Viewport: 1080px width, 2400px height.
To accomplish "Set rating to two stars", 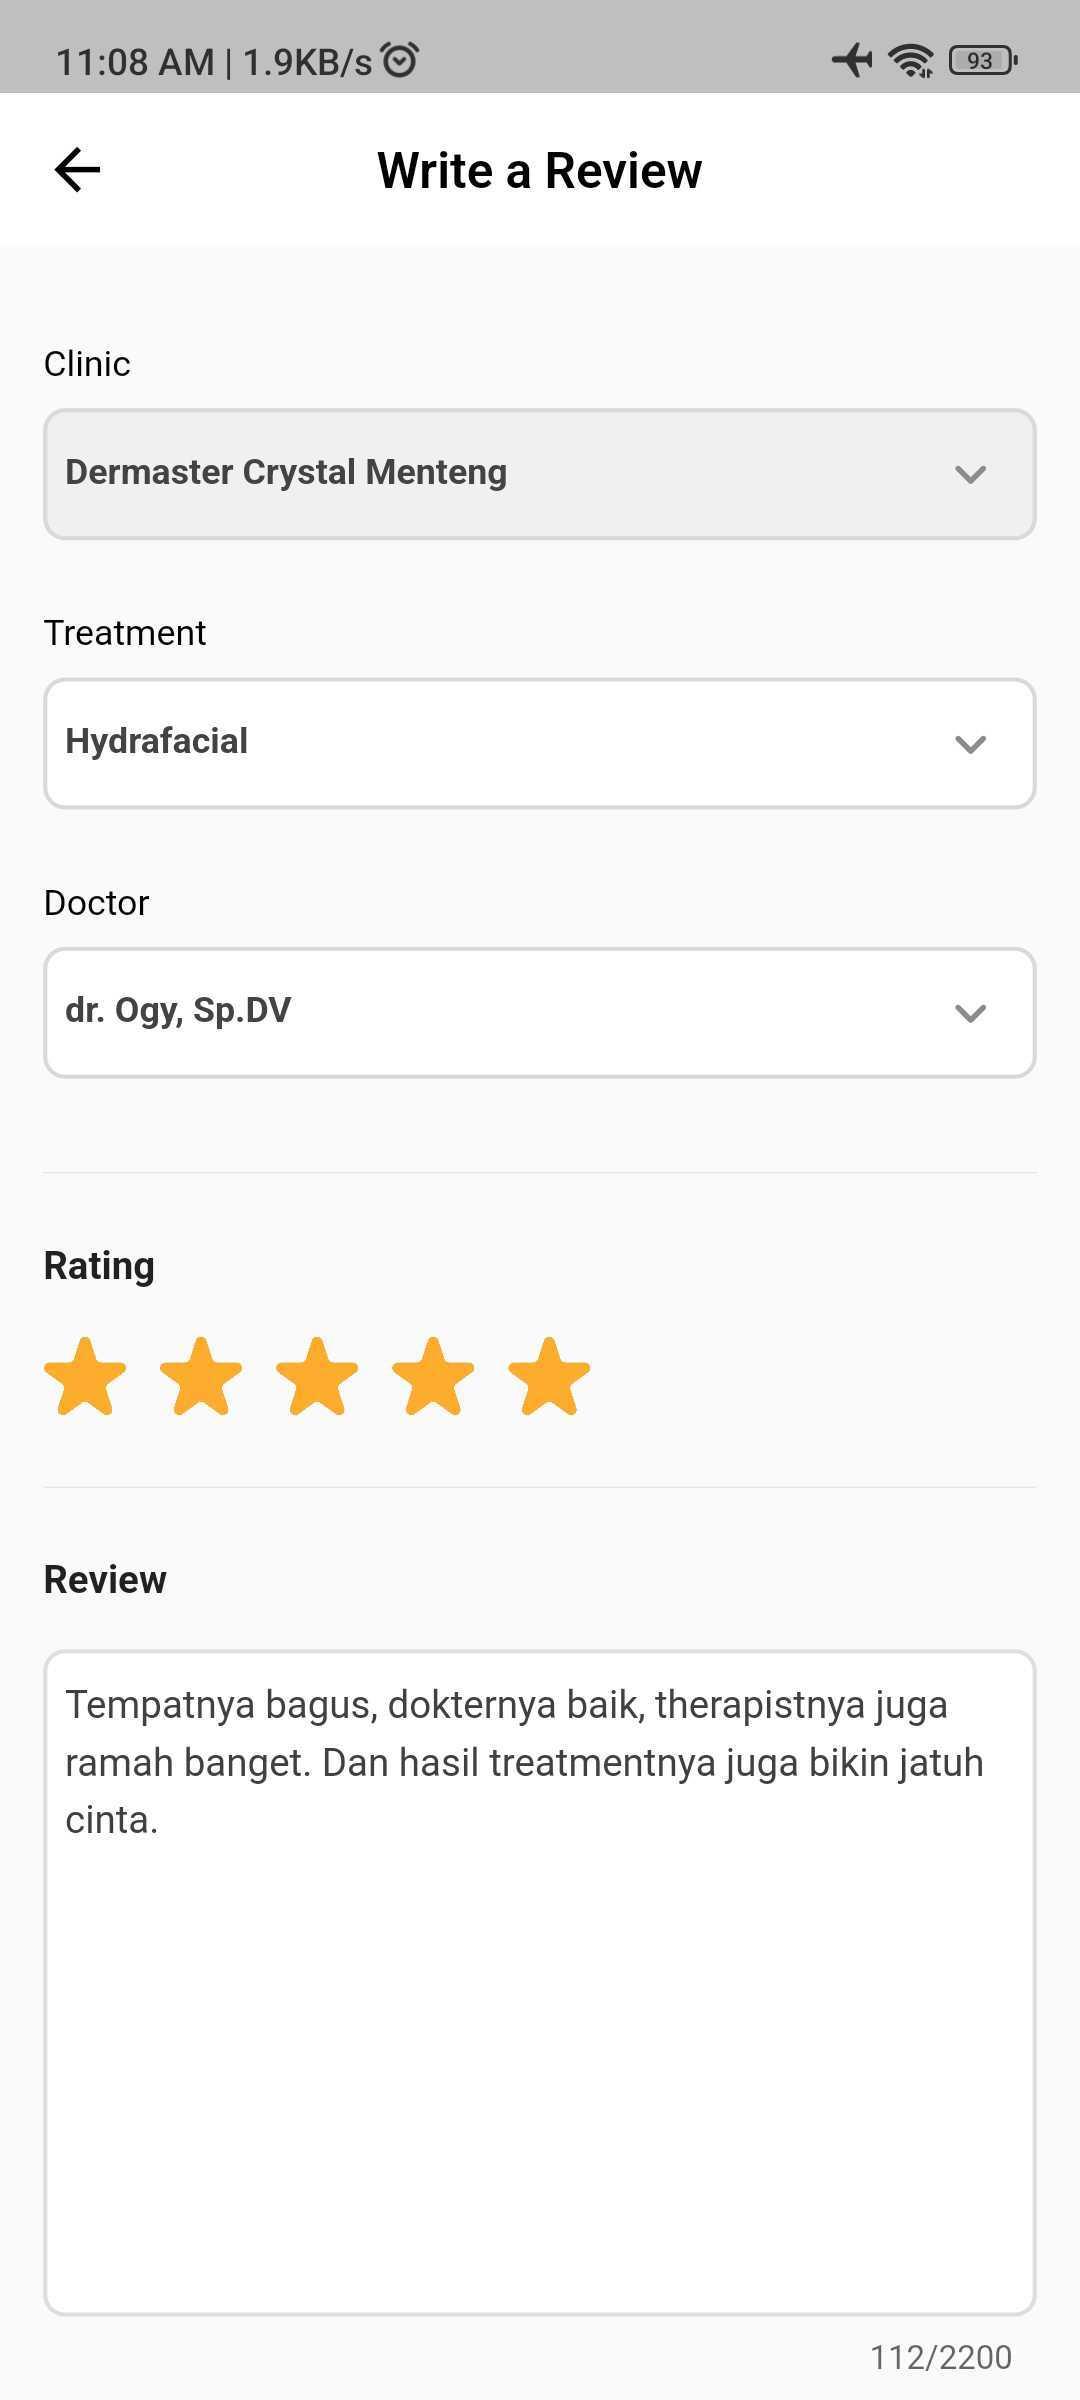I will (201, 1377).
